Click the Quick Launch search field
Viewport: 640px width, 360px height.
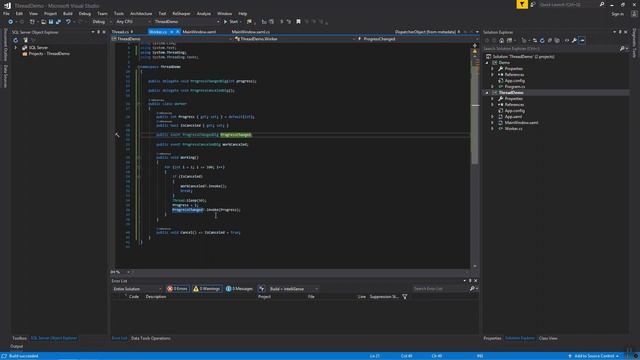coord(568,4)
